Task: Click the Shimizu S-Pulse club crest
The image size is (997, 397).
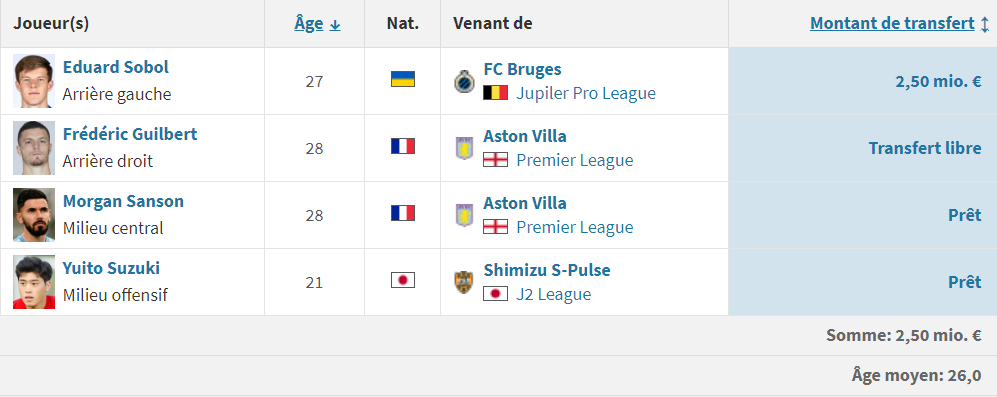Action: point(464,282)
